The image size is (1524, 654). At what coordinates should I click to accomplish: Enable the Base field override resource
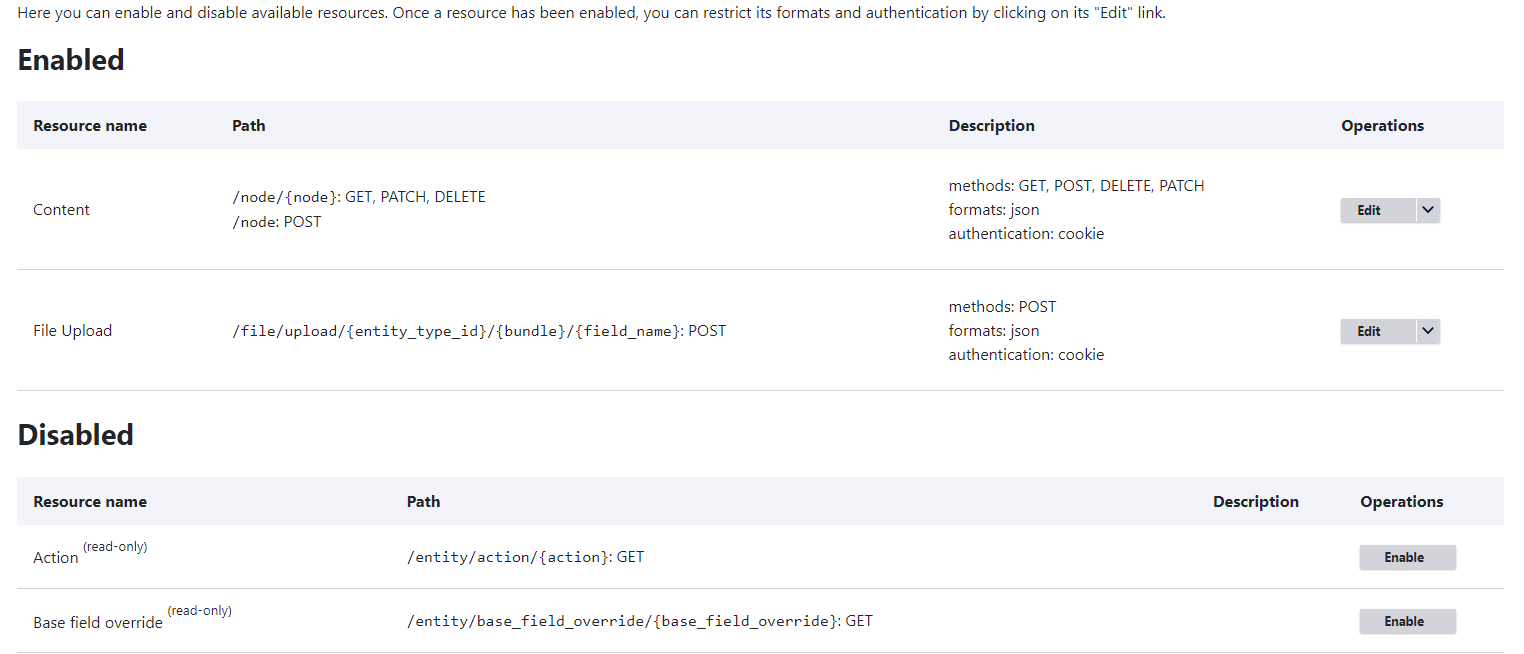[x=1407, y=621]
